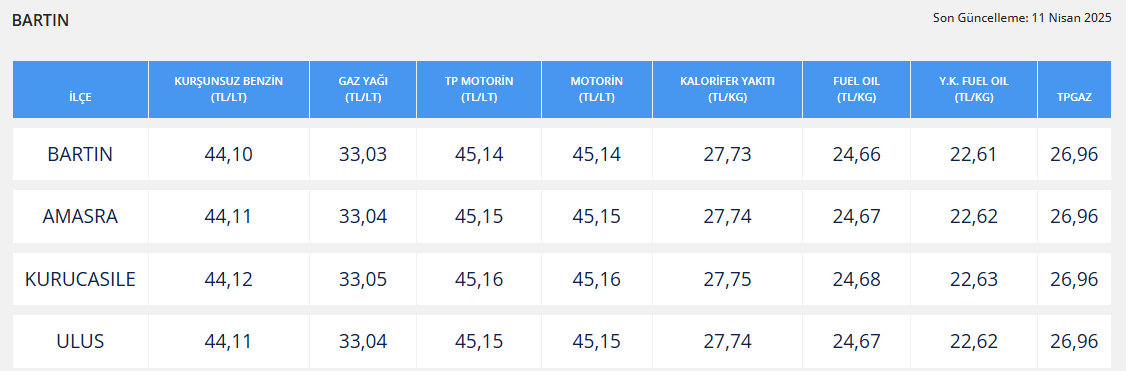Select the KALORİFER YAKITI header
The image size is (1126, 371).
pos(727,90)
